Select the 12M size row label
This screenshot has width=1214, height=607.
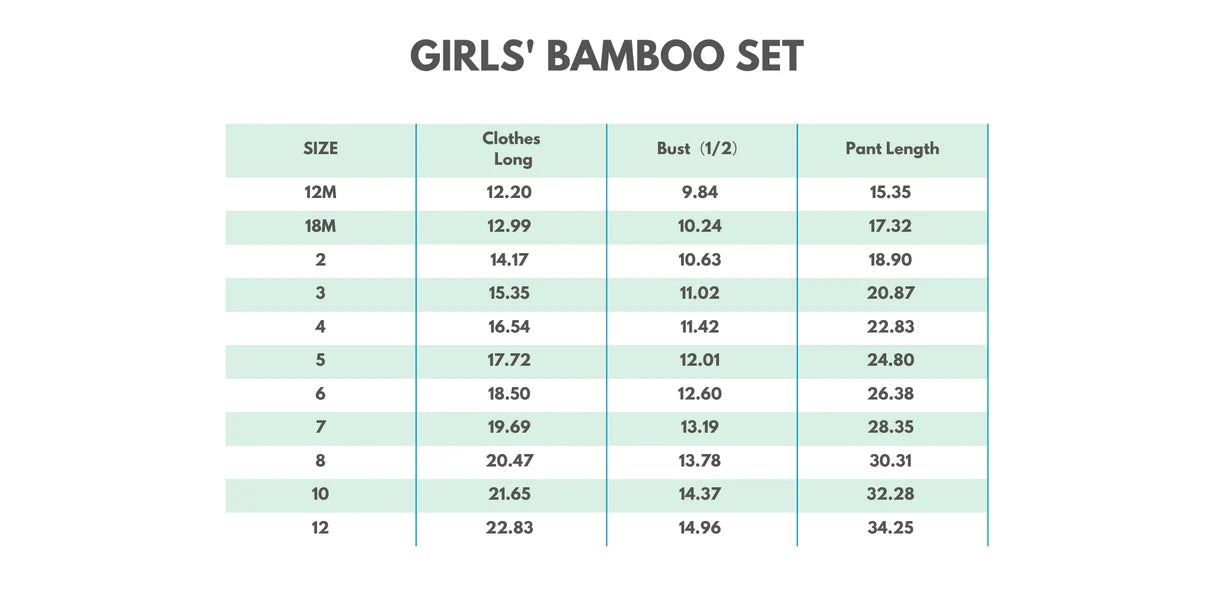[x=321, y=193]
